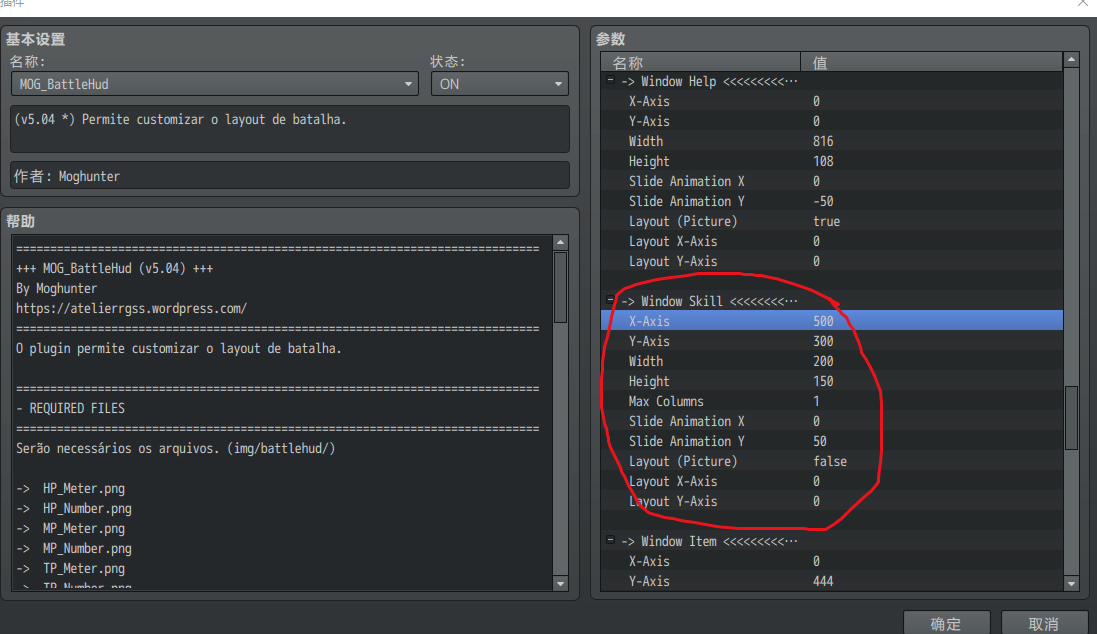Select Slide Animation Y row valued -50
The height and width of the screenshot is (634, 1097).
click(x=832, y=201)
